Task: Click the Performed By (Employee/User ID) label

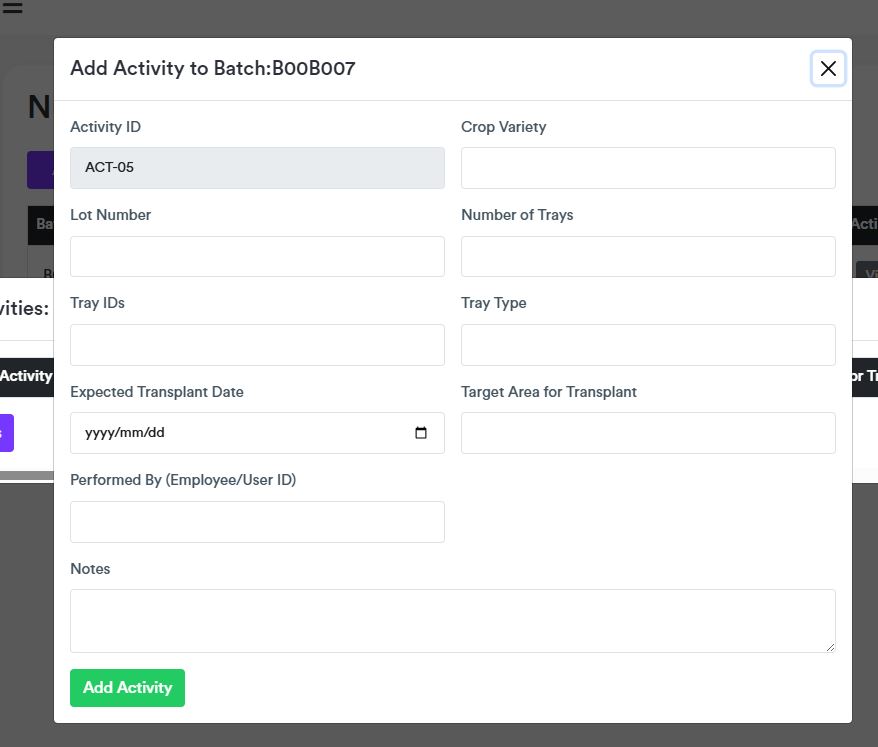Action: tap(183, 480)
